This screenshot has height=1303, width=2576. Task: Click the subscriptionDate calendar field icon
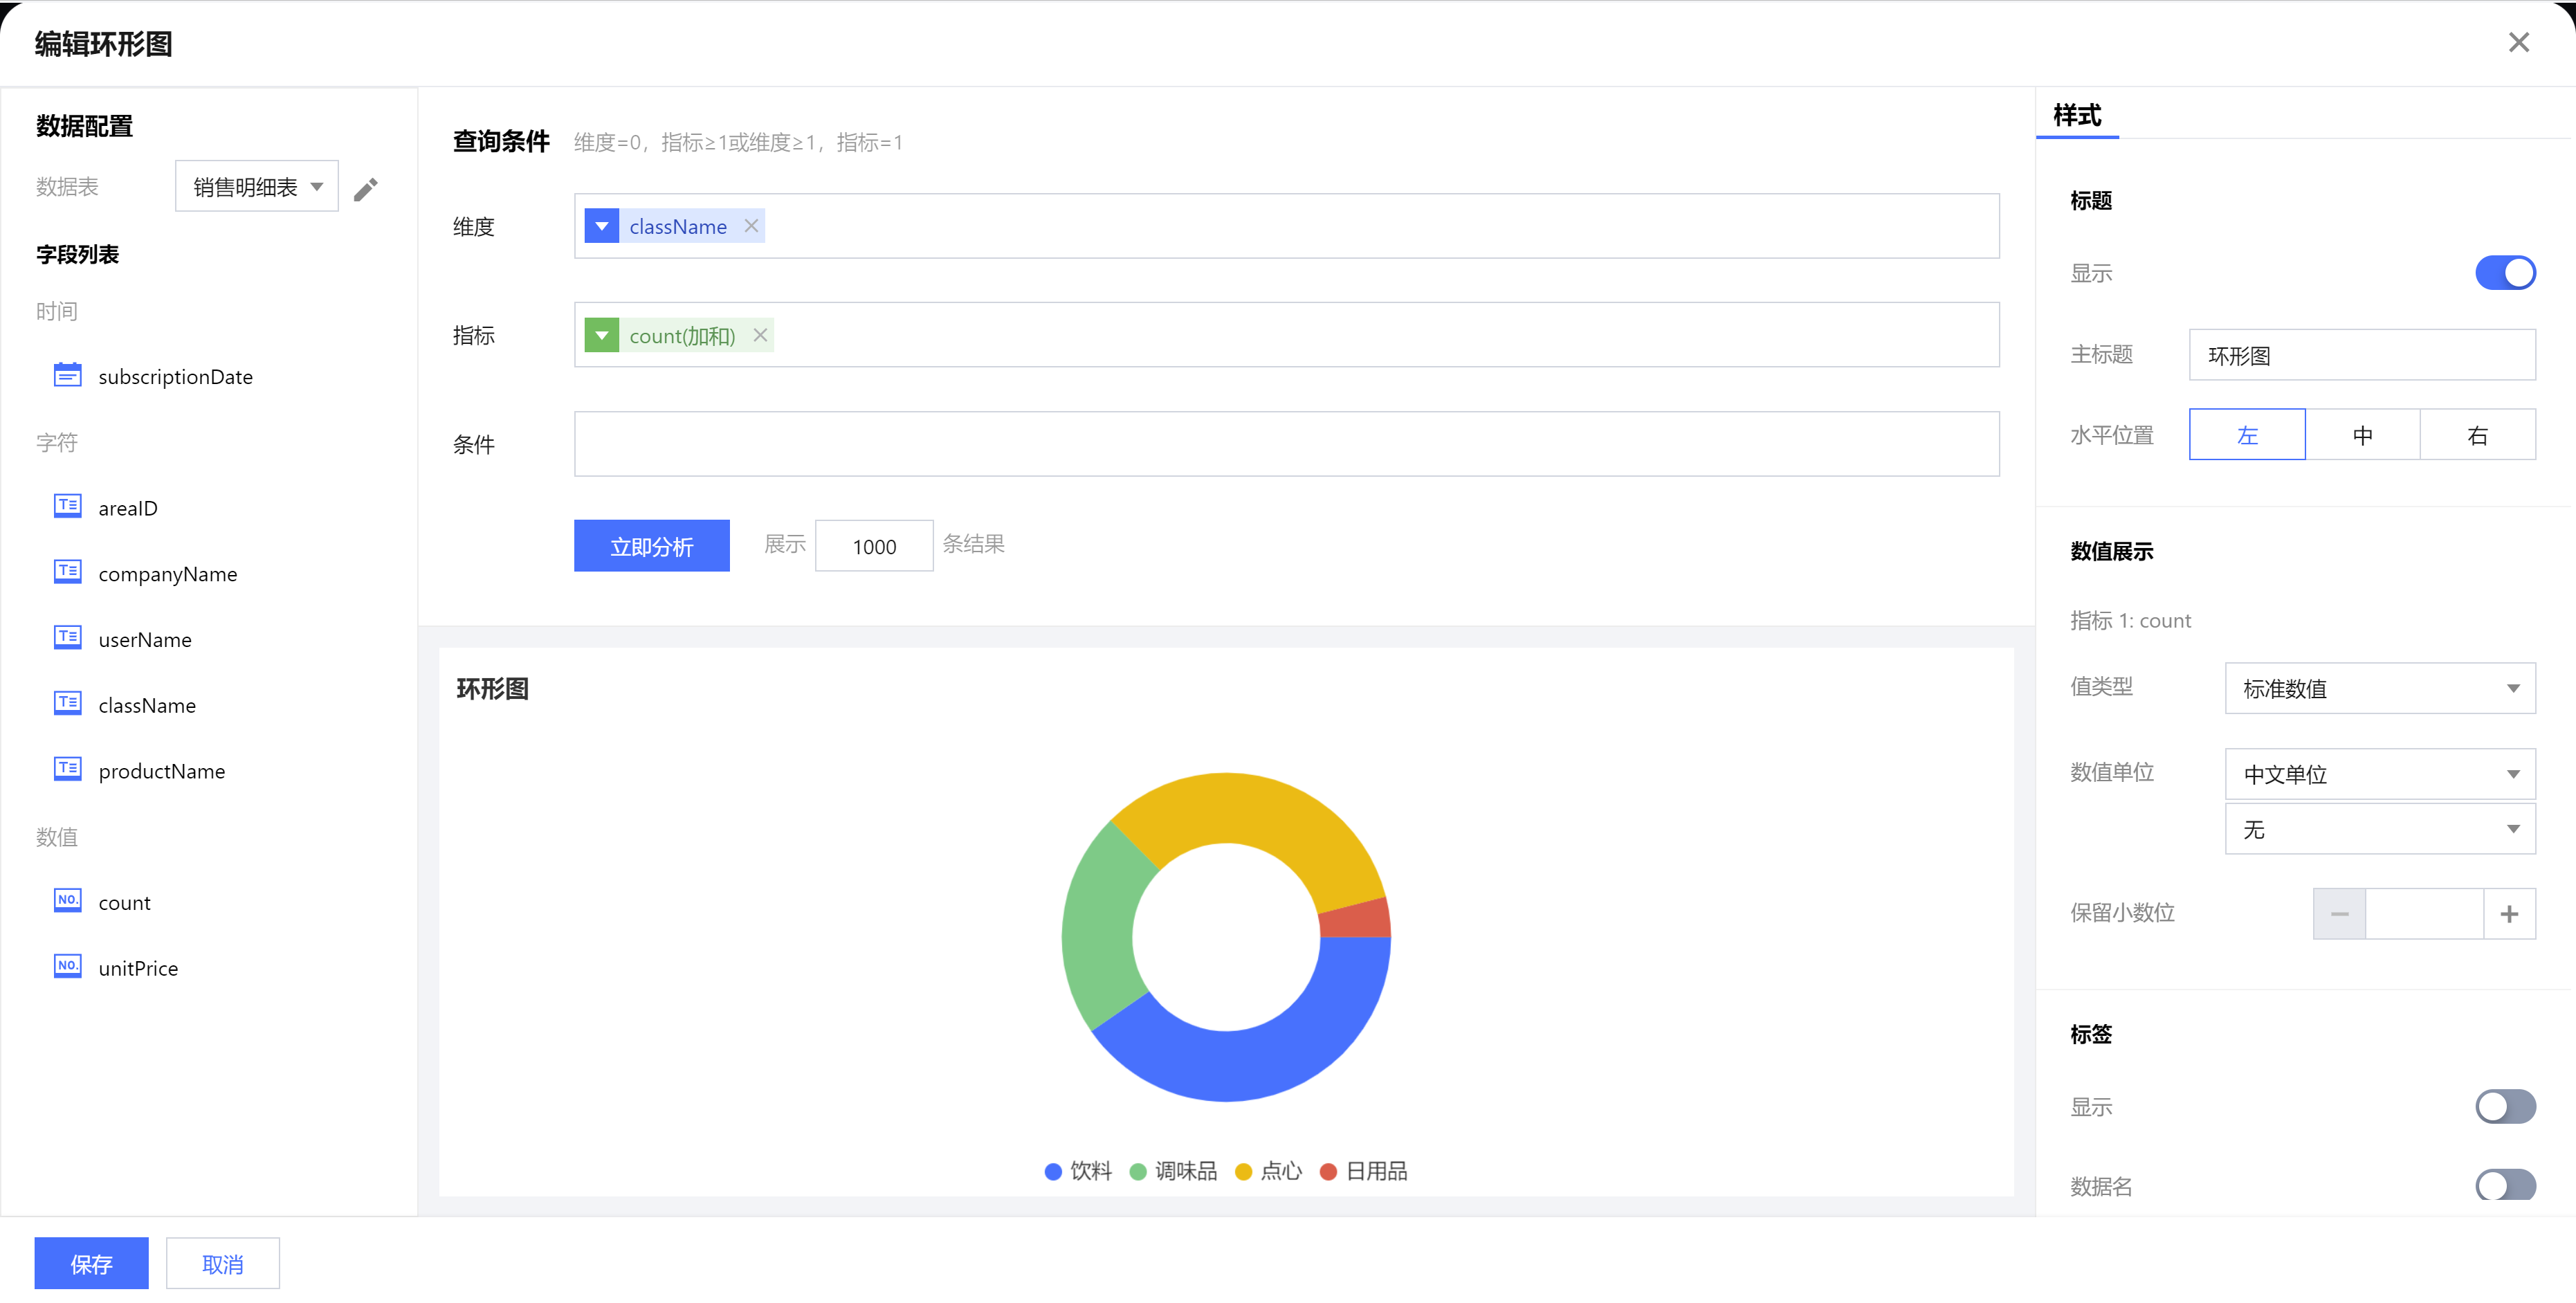pyautogui.click(x=67, y=375)
